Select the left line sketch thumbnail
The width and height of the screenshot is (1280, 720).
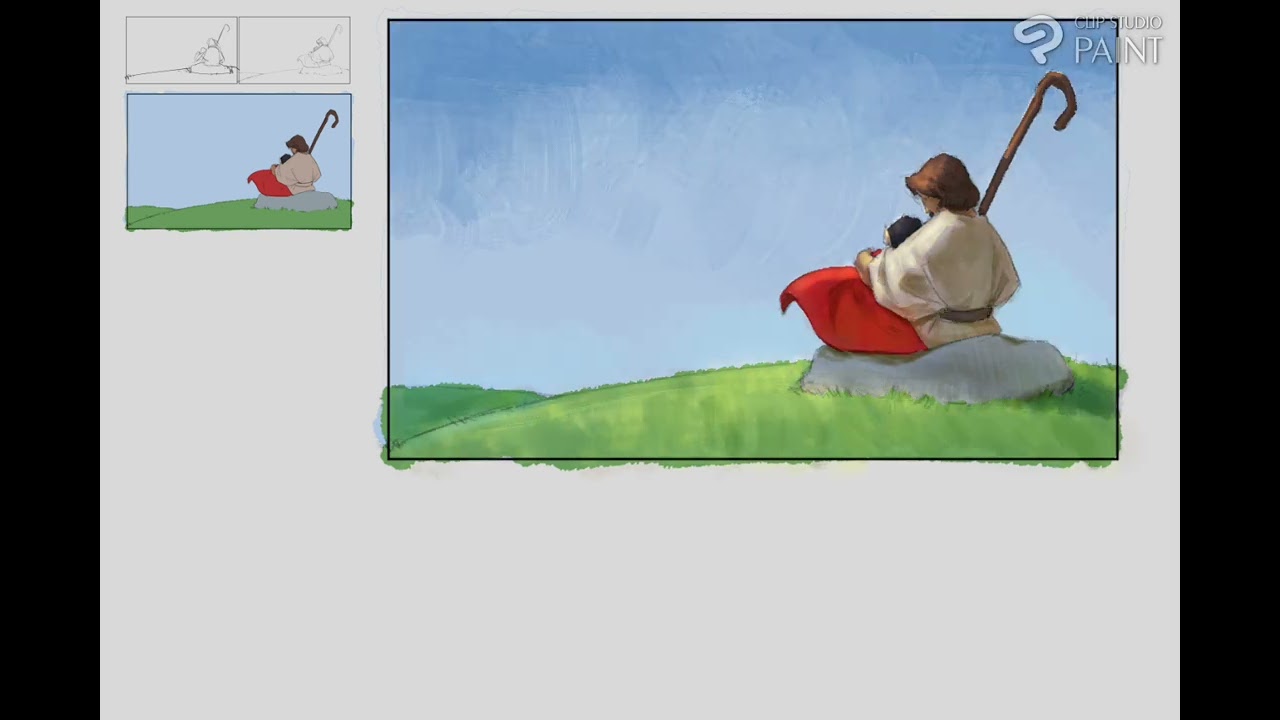(182, 50)
